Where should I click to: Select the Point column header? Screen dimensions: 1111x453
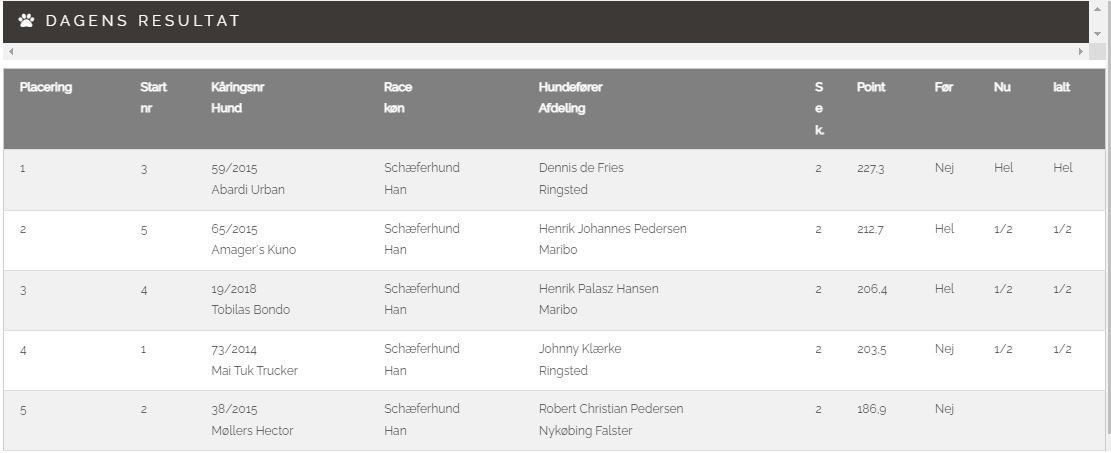(x=871, y=87)
